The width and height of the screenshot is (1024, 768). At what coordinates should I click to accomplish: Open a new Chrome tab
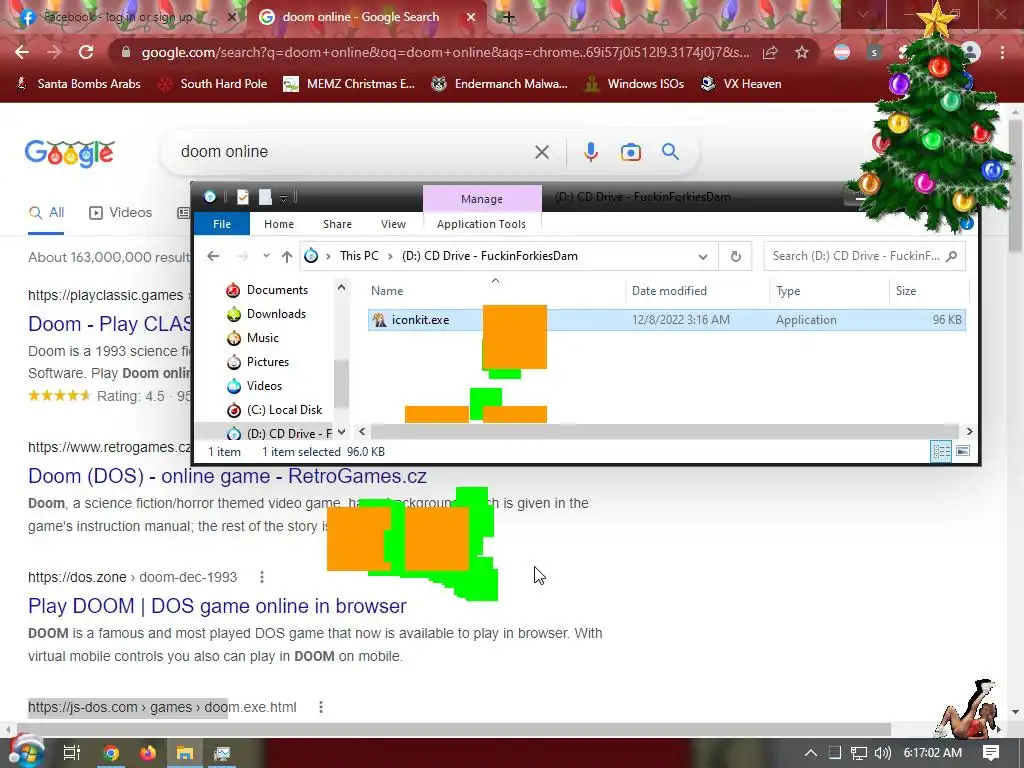509,17
